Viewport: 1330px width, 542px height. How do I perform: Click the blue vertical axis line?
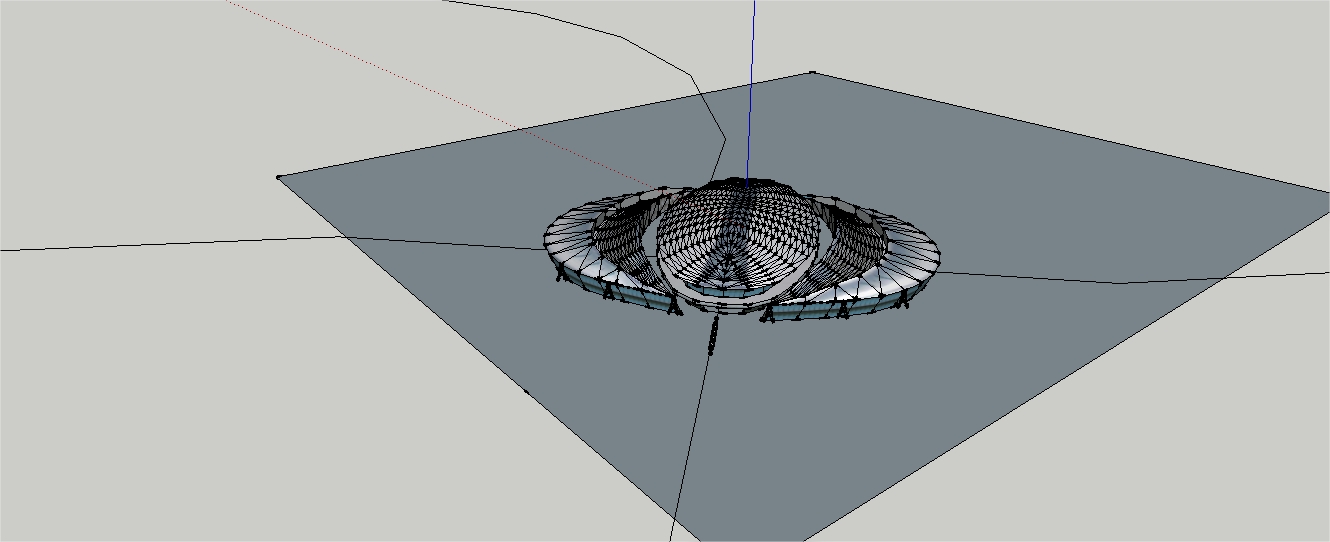[x=752, y=80]
